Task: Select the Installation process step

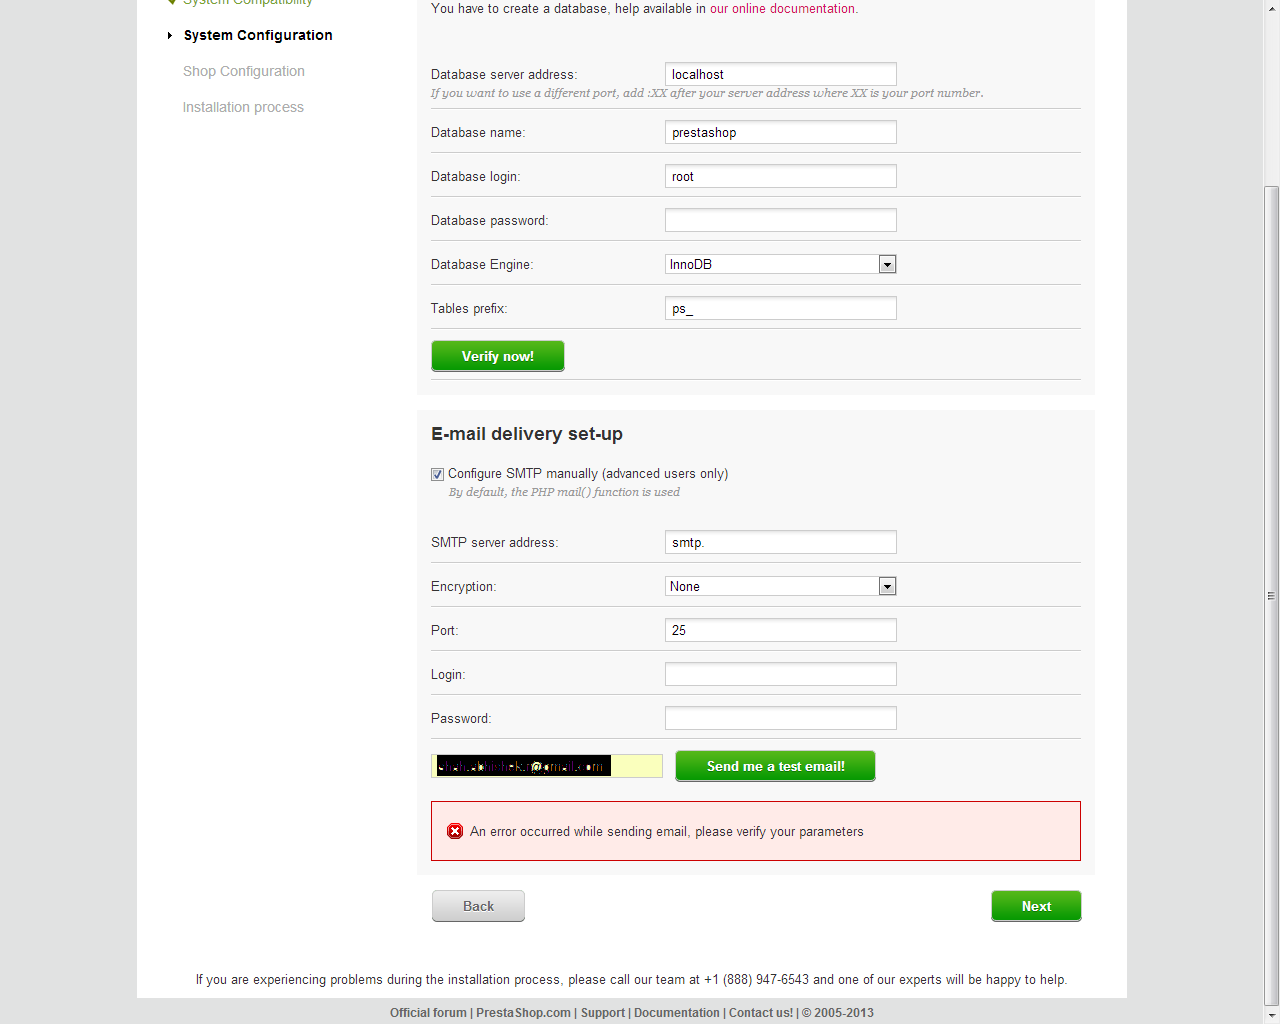Action: pos(243,107)
